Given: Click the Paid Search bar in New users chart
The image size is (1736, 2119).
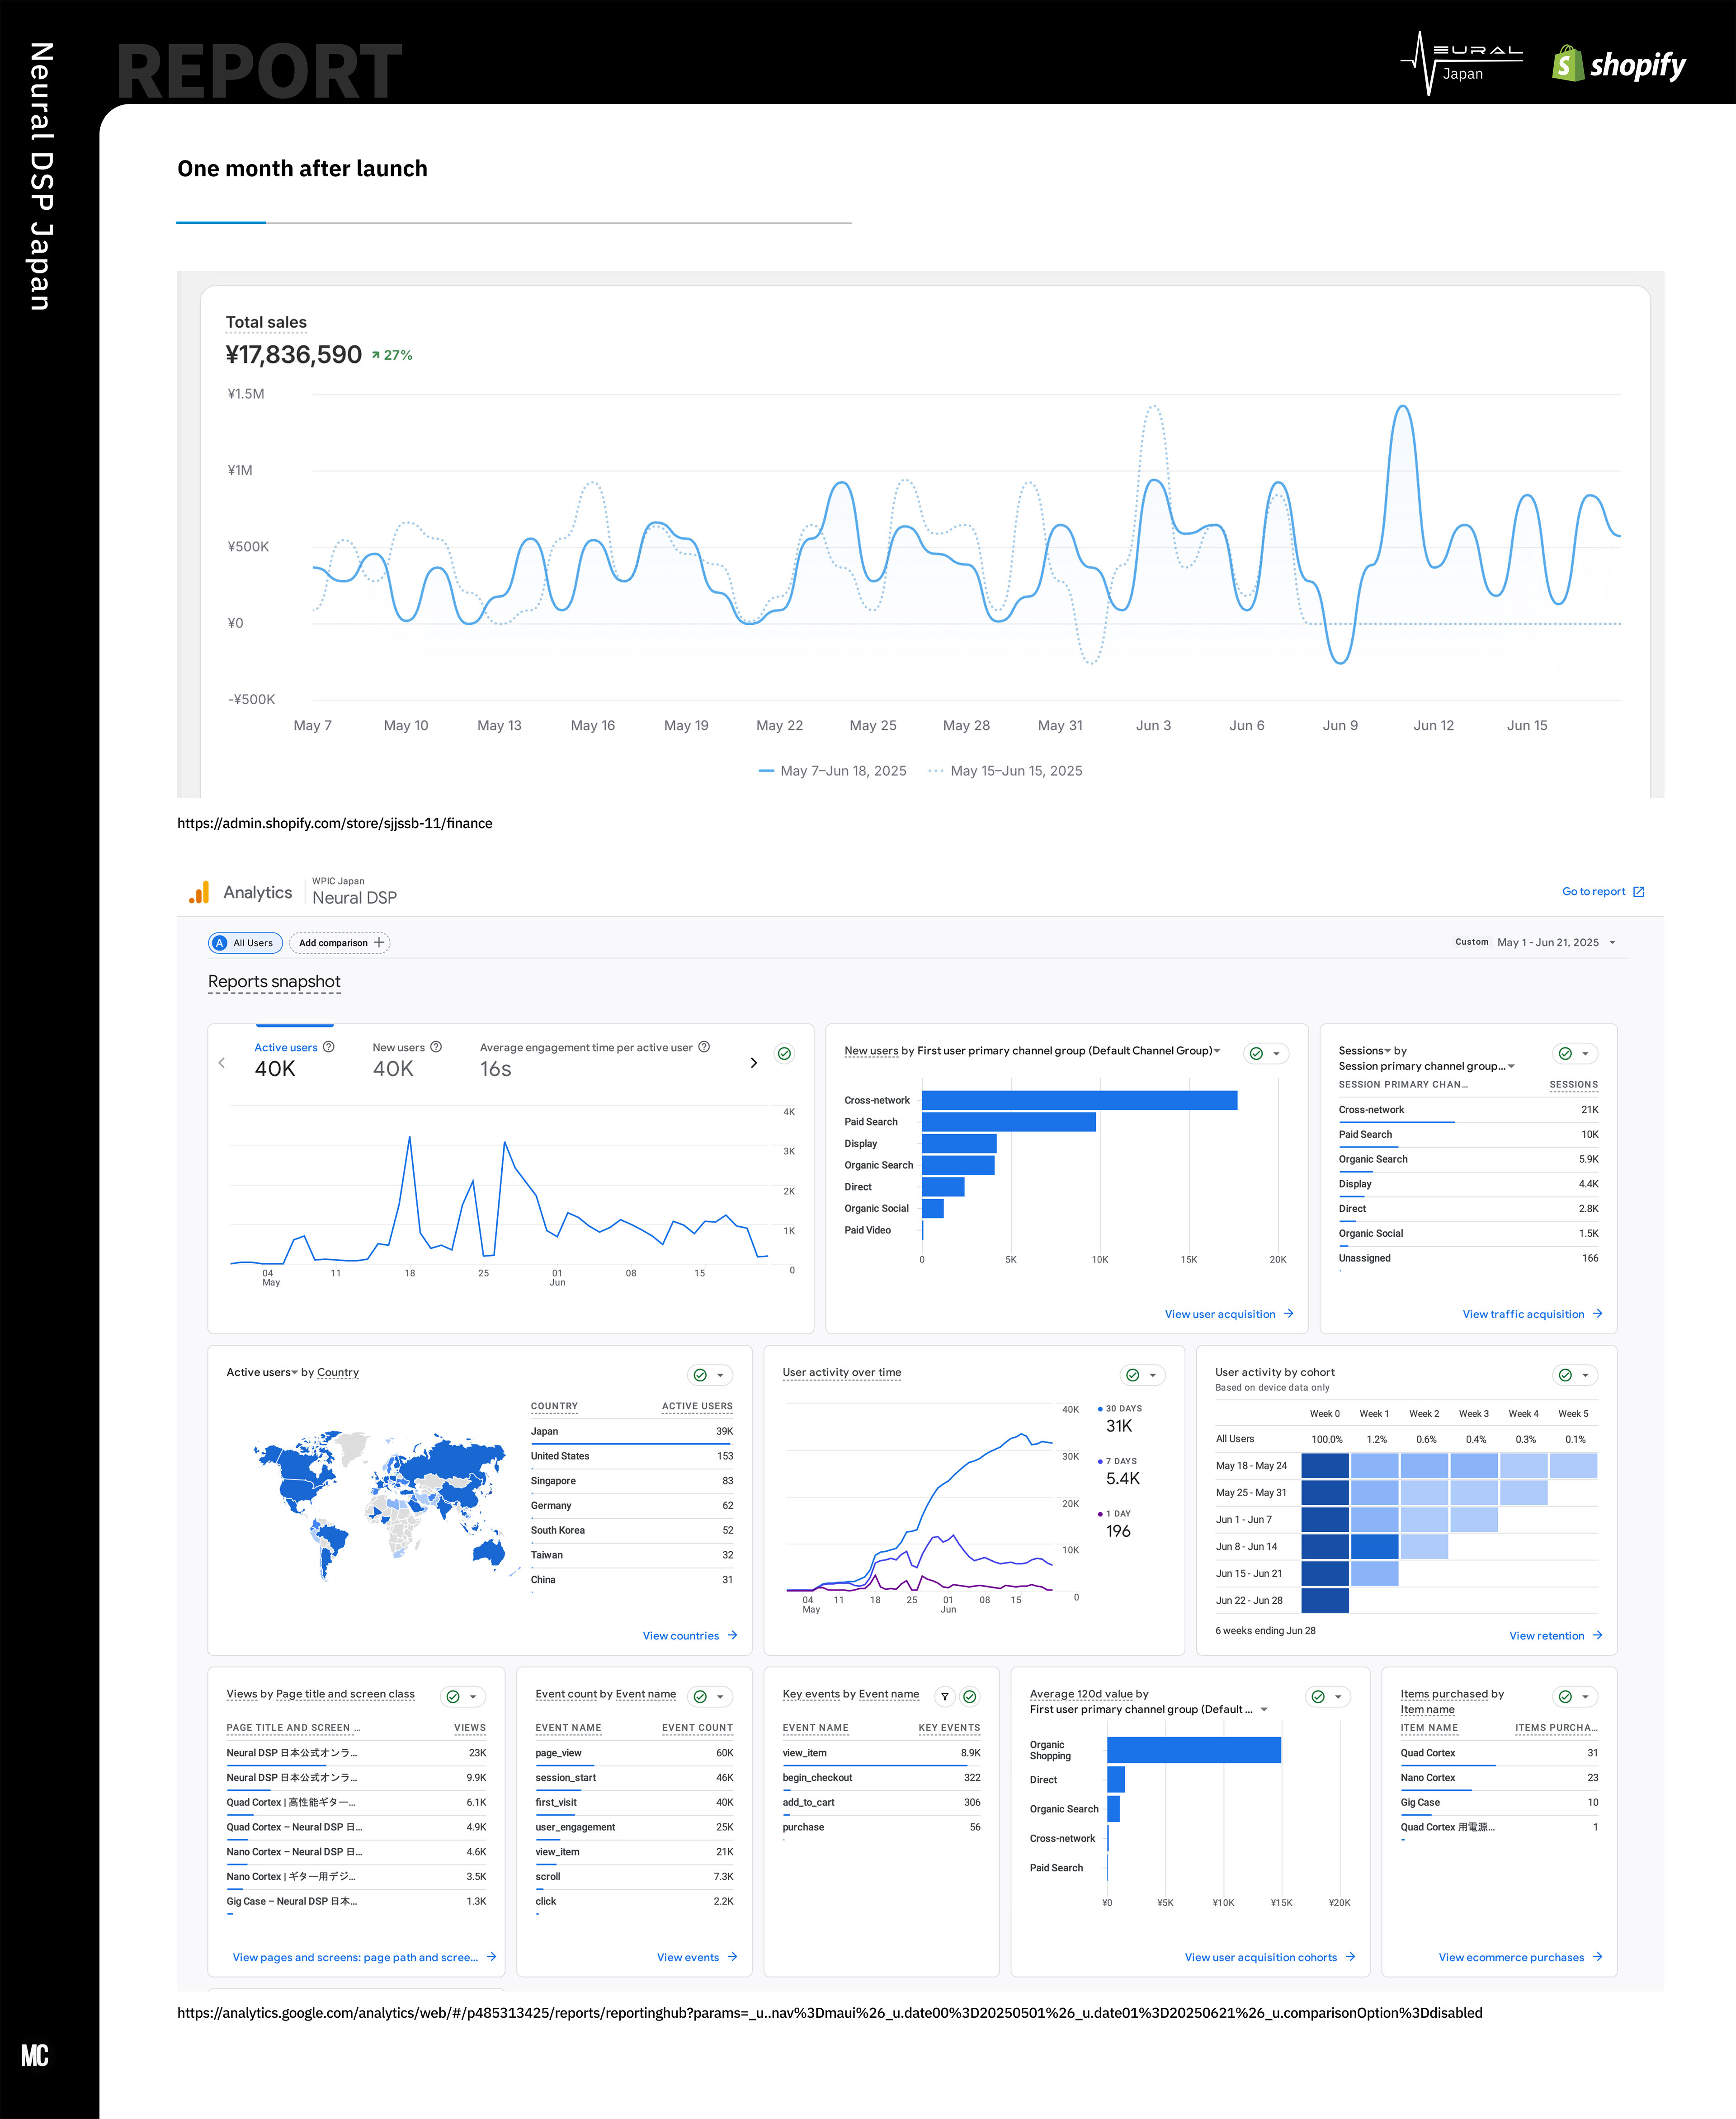Looking at the screenshot, I should [1009, 1122].
